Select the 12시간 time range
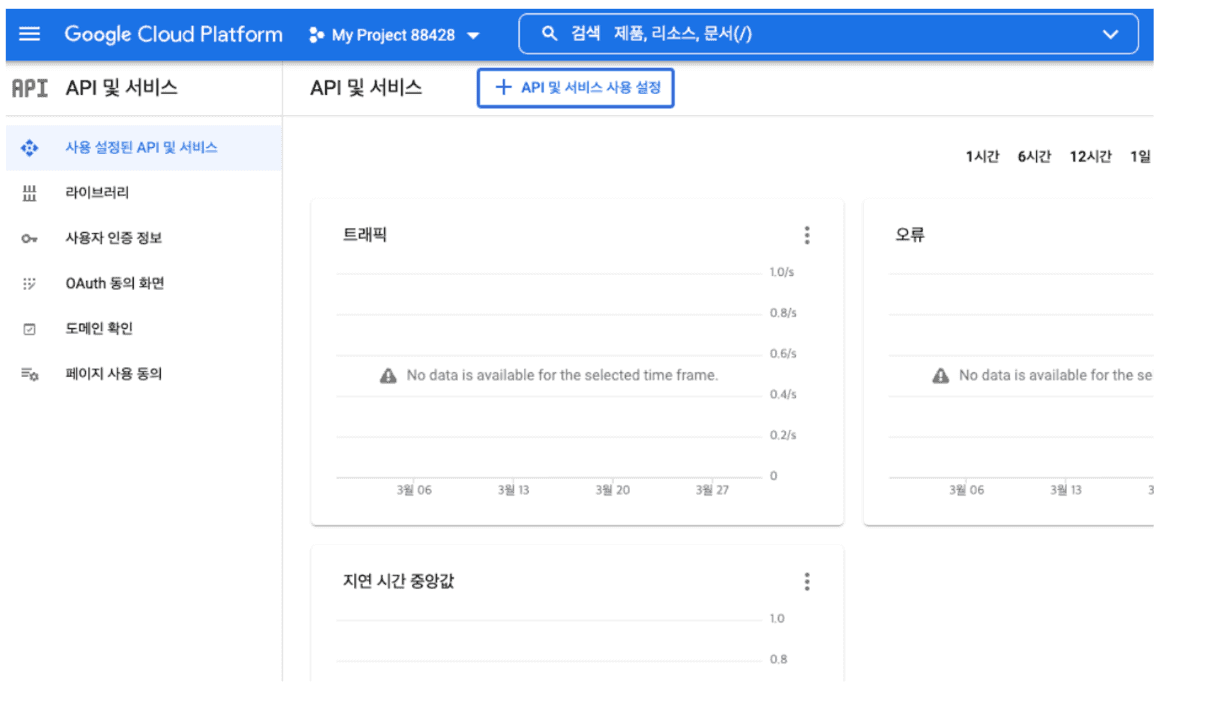 1090,157
